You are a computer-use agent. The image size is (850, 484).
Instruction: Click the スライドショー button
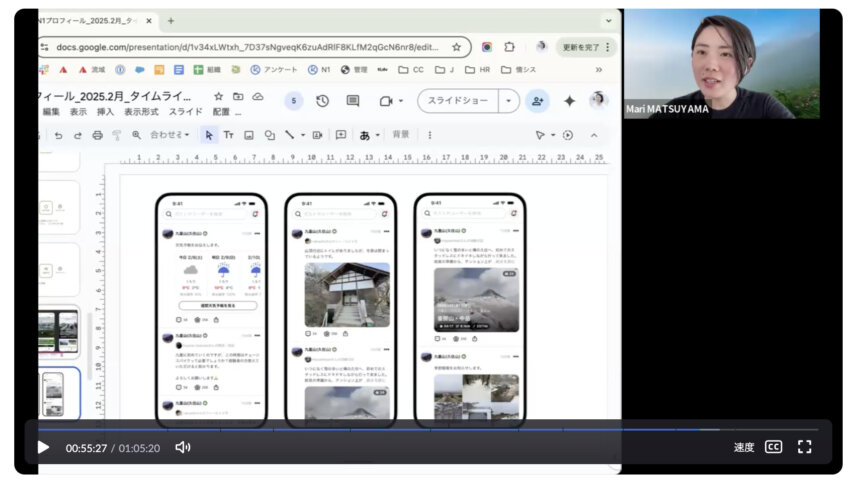pyautogui.click(x=458, y=101)
